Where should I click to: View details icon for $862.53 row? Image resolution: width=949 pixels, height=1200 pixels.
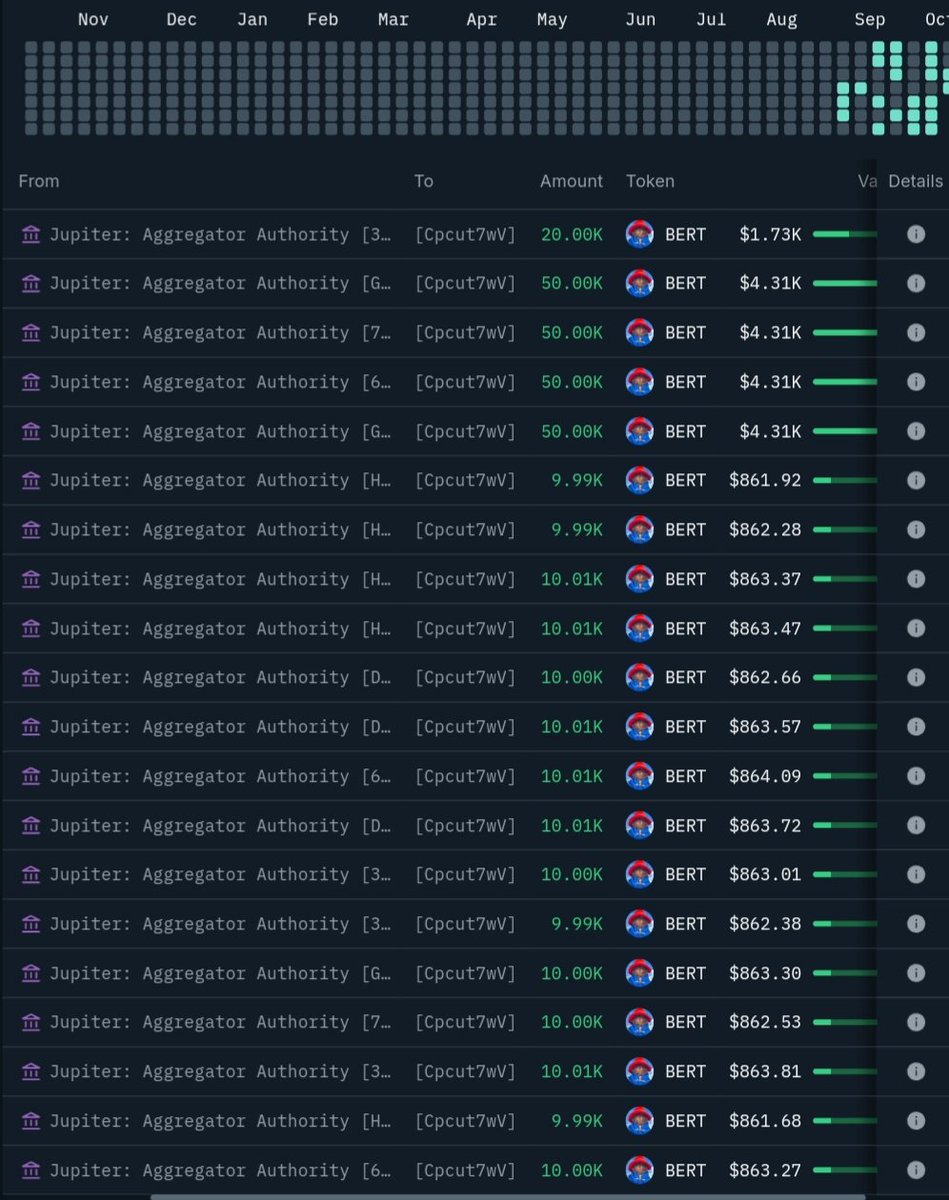[x=915, y=1022]
